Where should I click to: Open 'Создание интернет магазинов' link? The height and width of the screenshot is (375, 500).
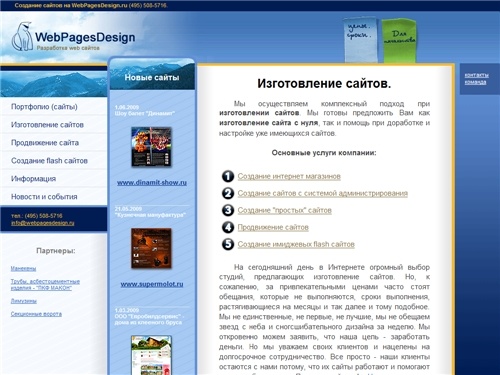tap(289, 176)
